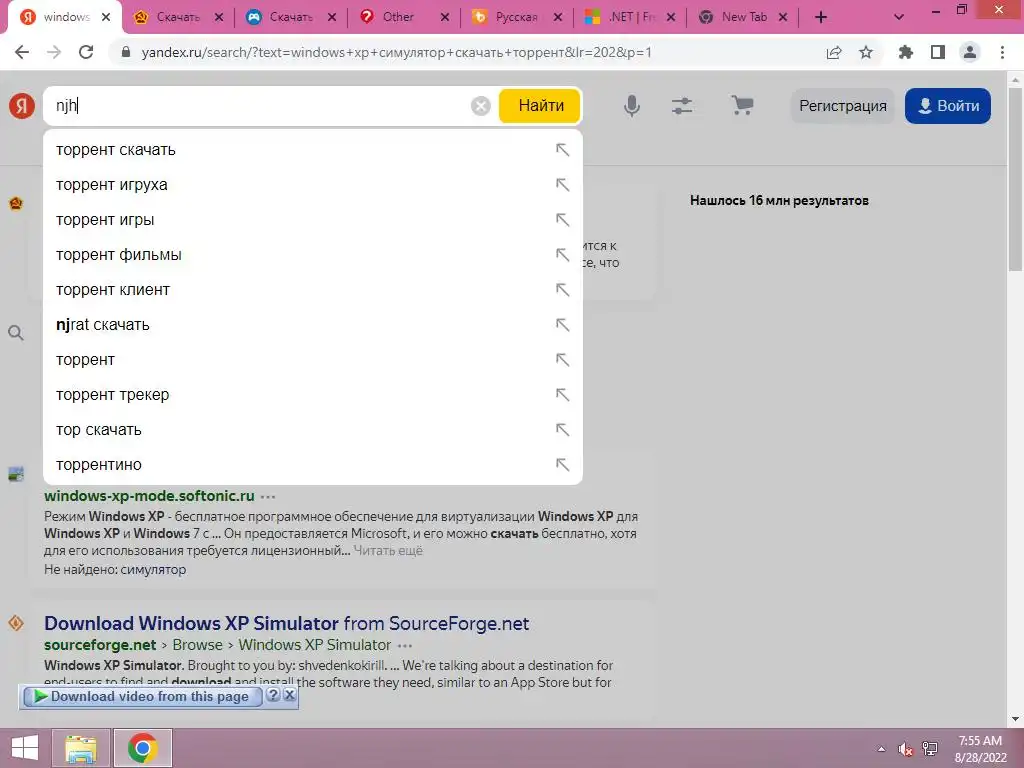1024x768 pixels.
Task: Switch to second 'Скачать' tab with blue icon
Action: (290, 17)
